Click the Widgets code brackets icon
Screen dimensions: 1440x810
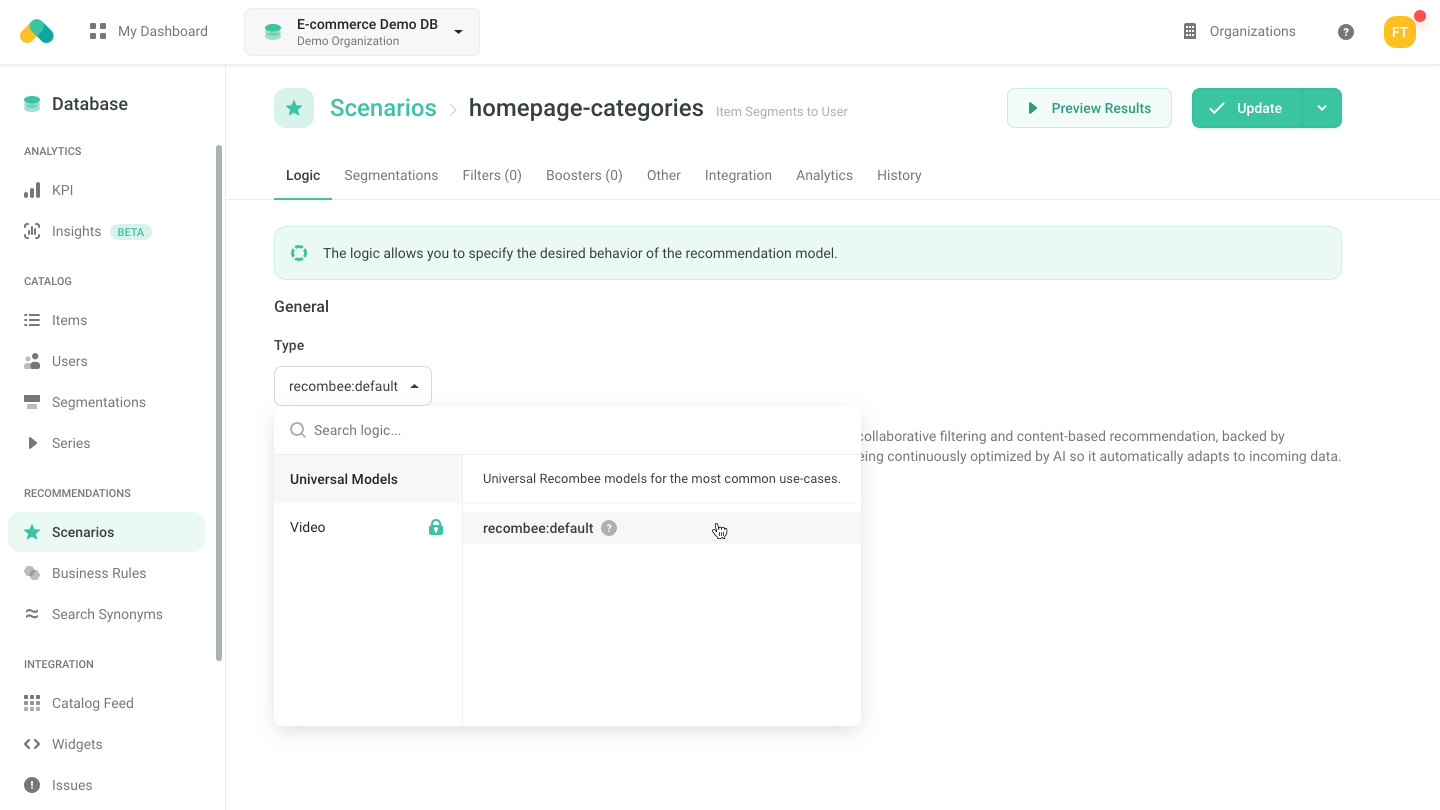point(32,744)
